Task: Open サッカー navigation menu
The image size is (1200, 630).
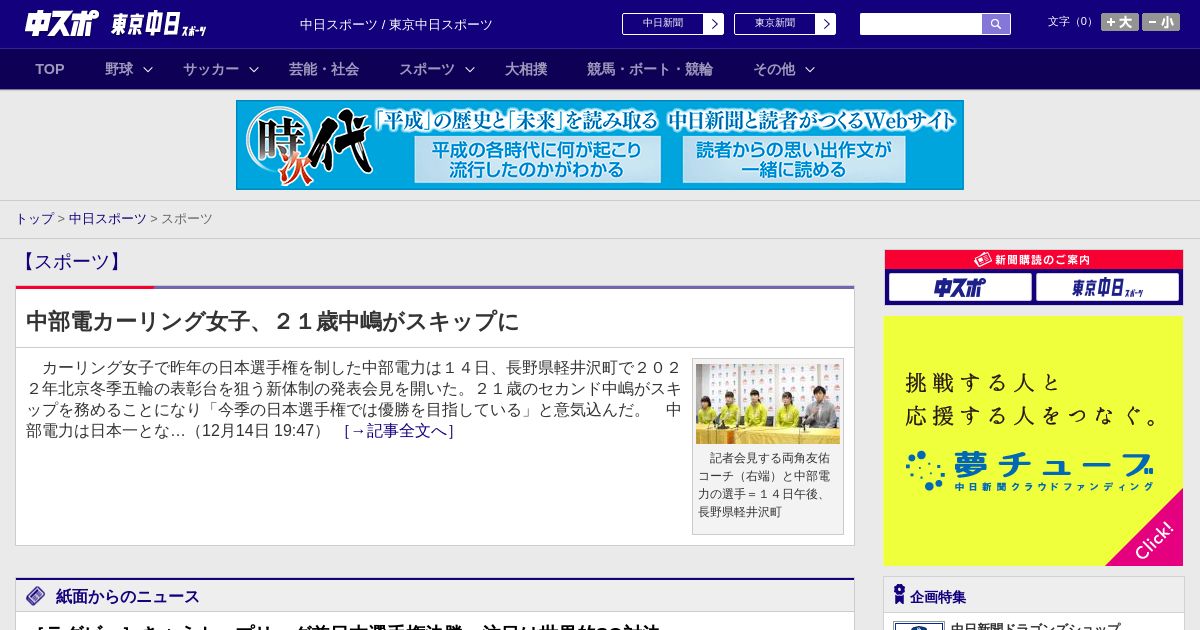Action: 211,69
